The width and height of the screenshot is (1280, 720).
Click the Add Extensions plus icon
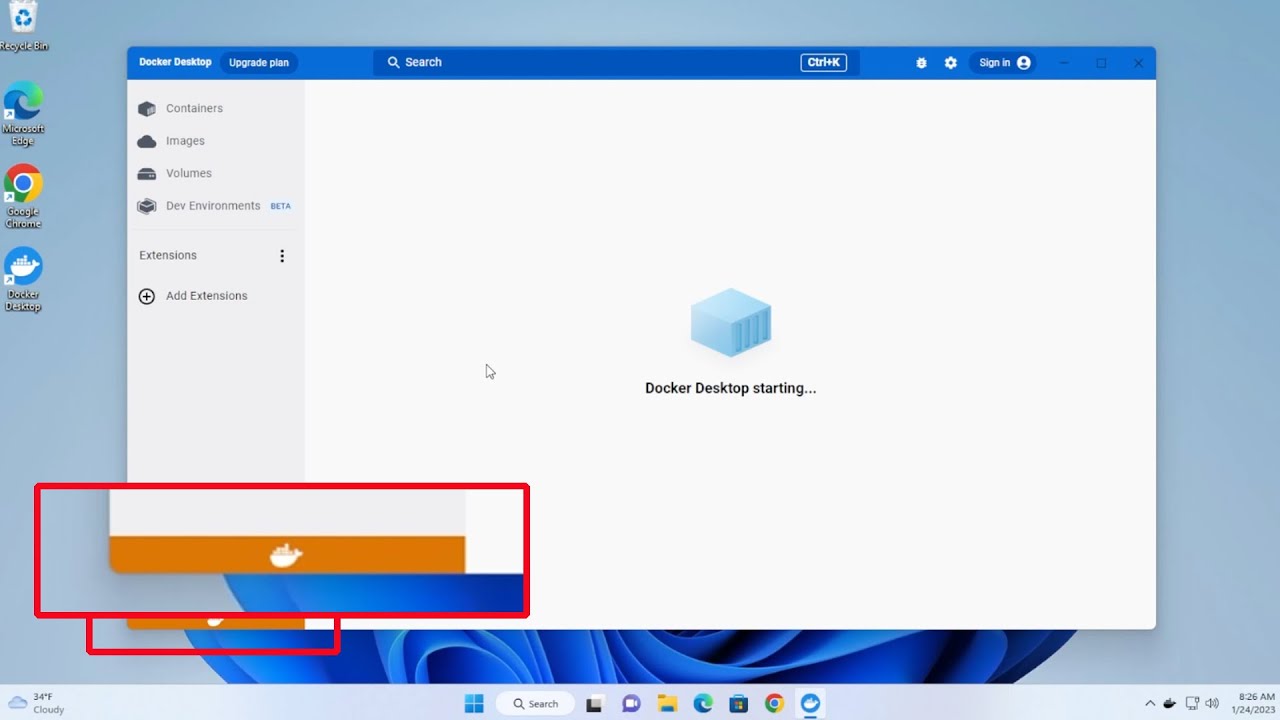point(147,296)
